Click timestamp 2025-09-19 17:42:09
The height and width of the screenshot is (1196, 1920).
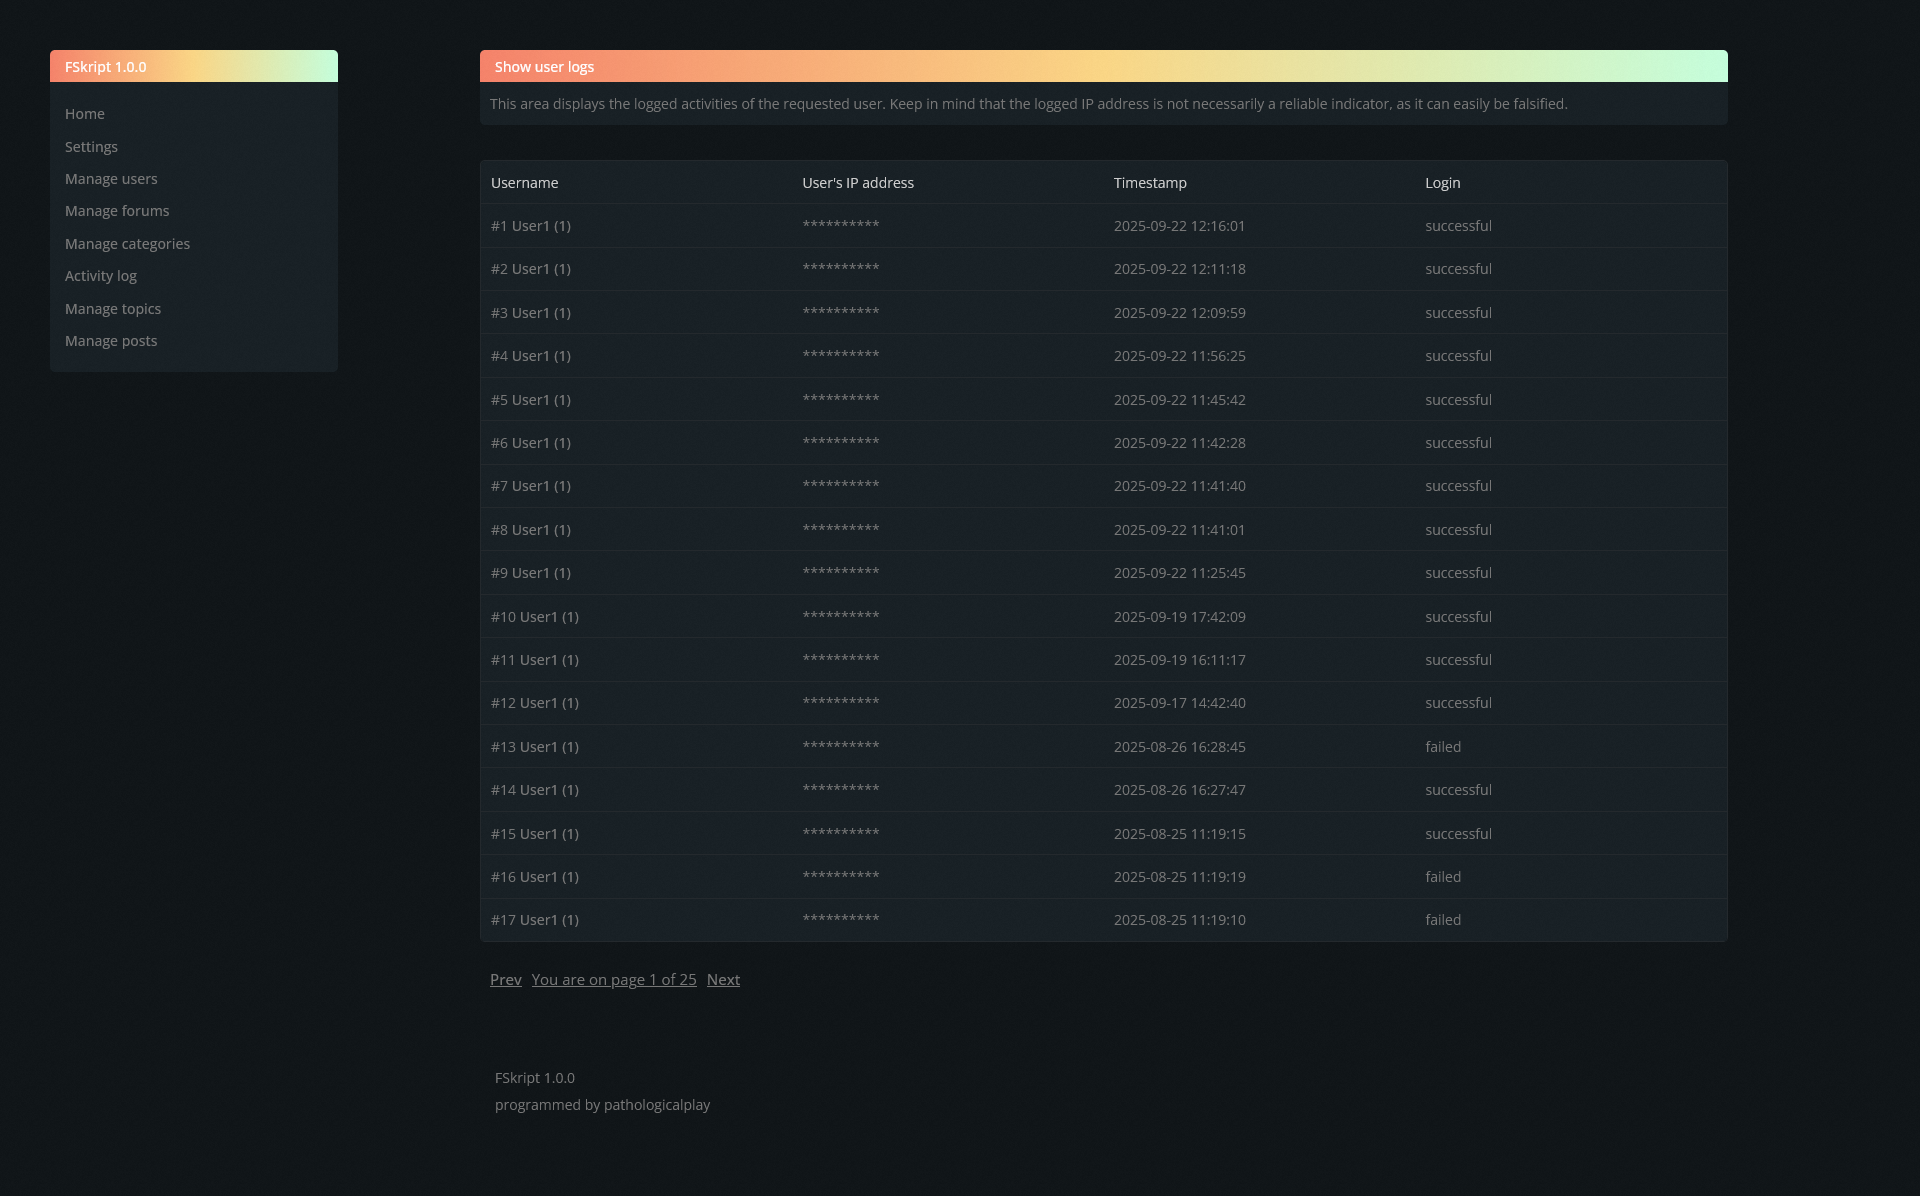click(1180, 617)
